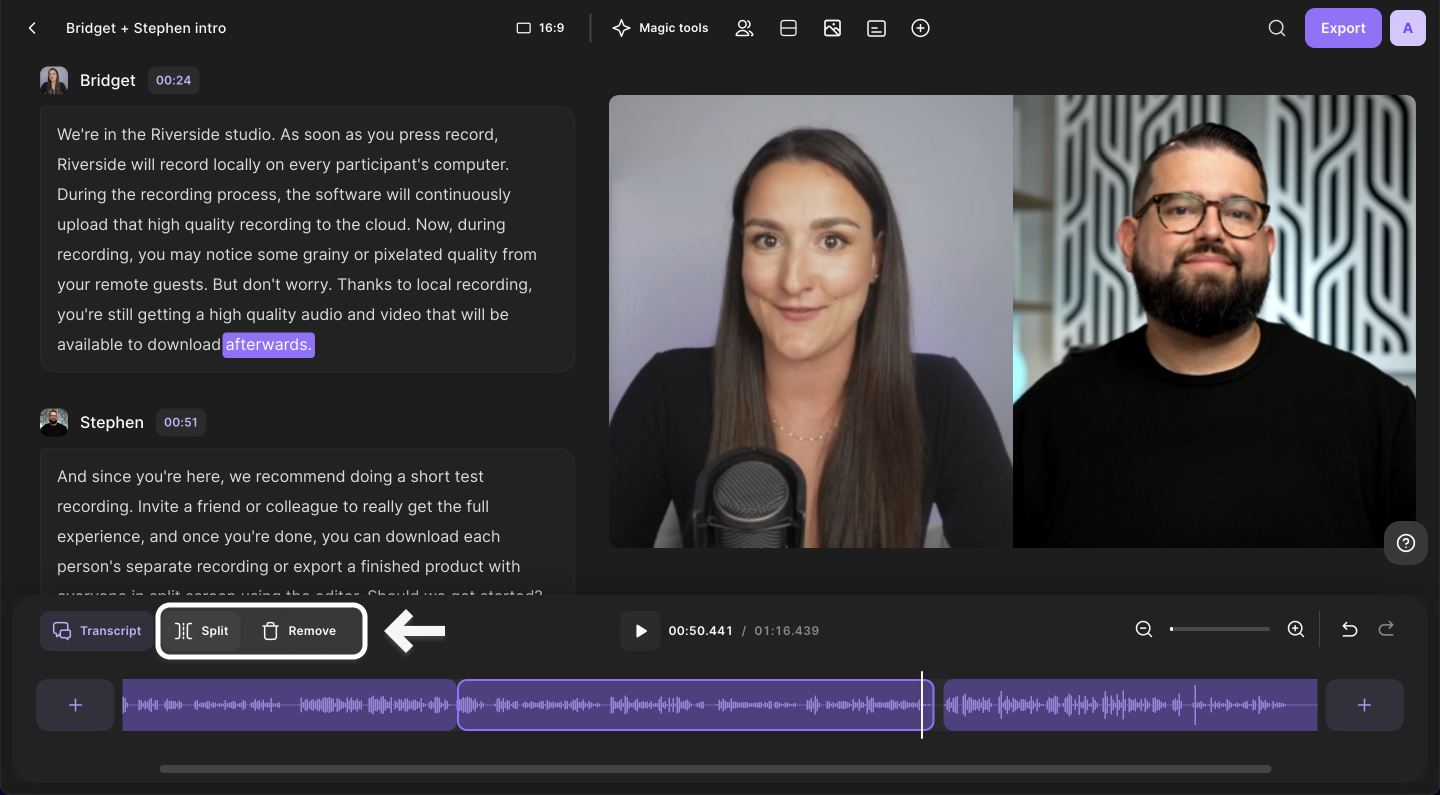Click the 00:24 timestamp next to Bridget

click(173, 80)
